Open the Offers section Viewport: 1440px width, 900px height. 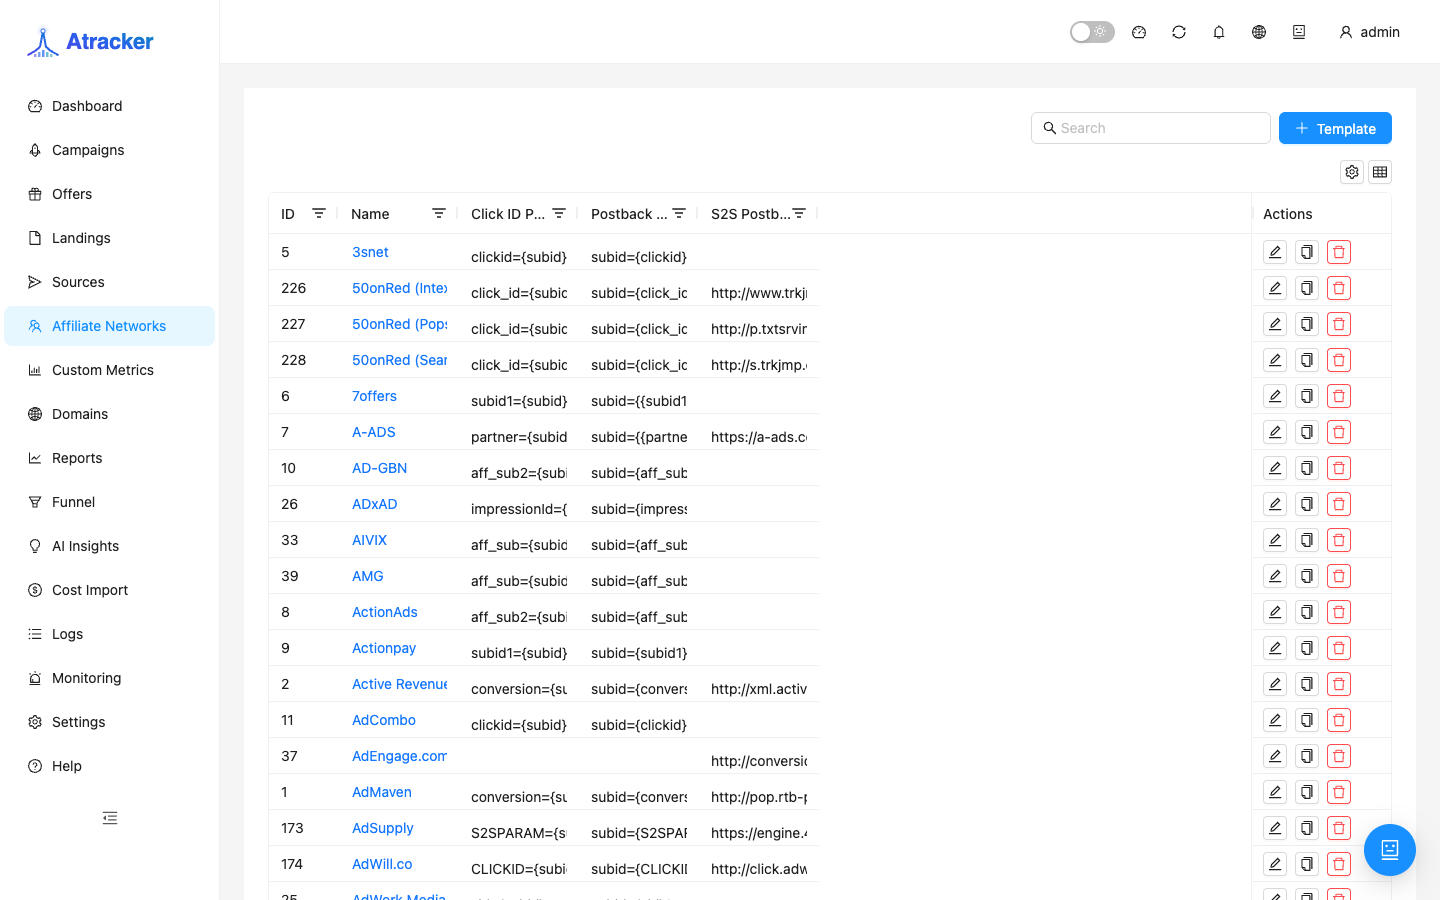tap(110, 194)
